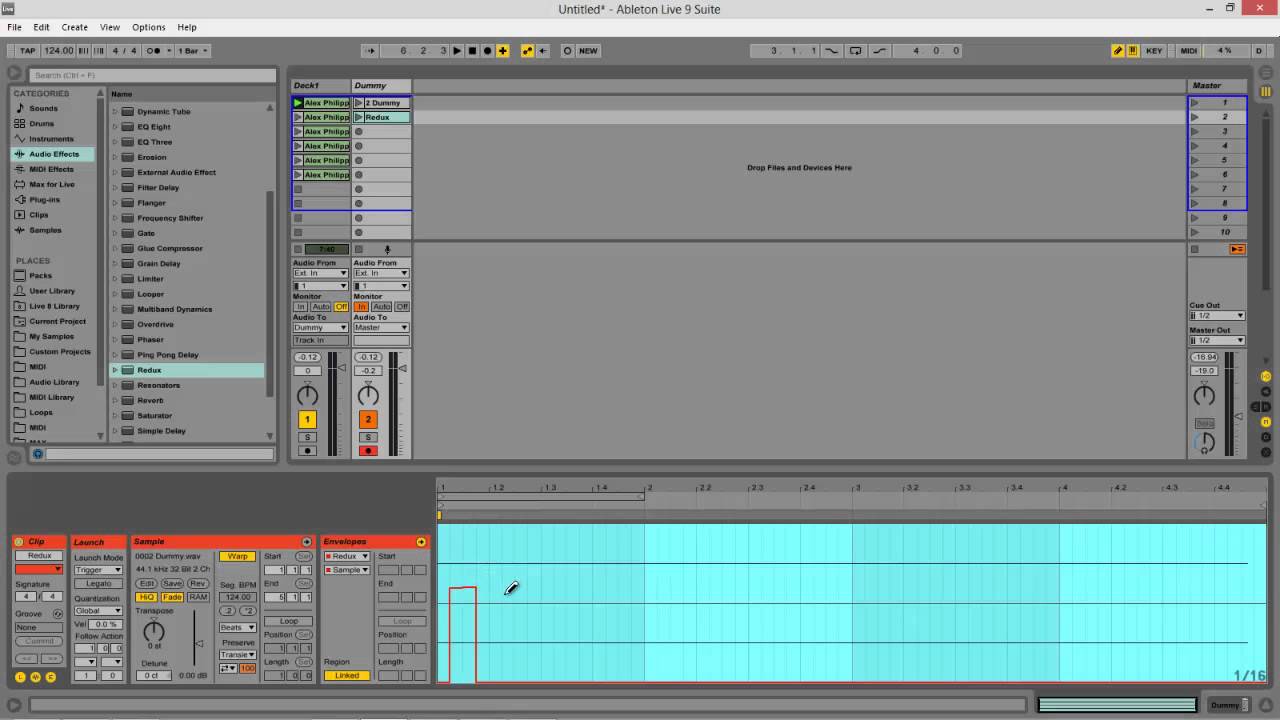Click the transport Play button

(x=457, y=51)
